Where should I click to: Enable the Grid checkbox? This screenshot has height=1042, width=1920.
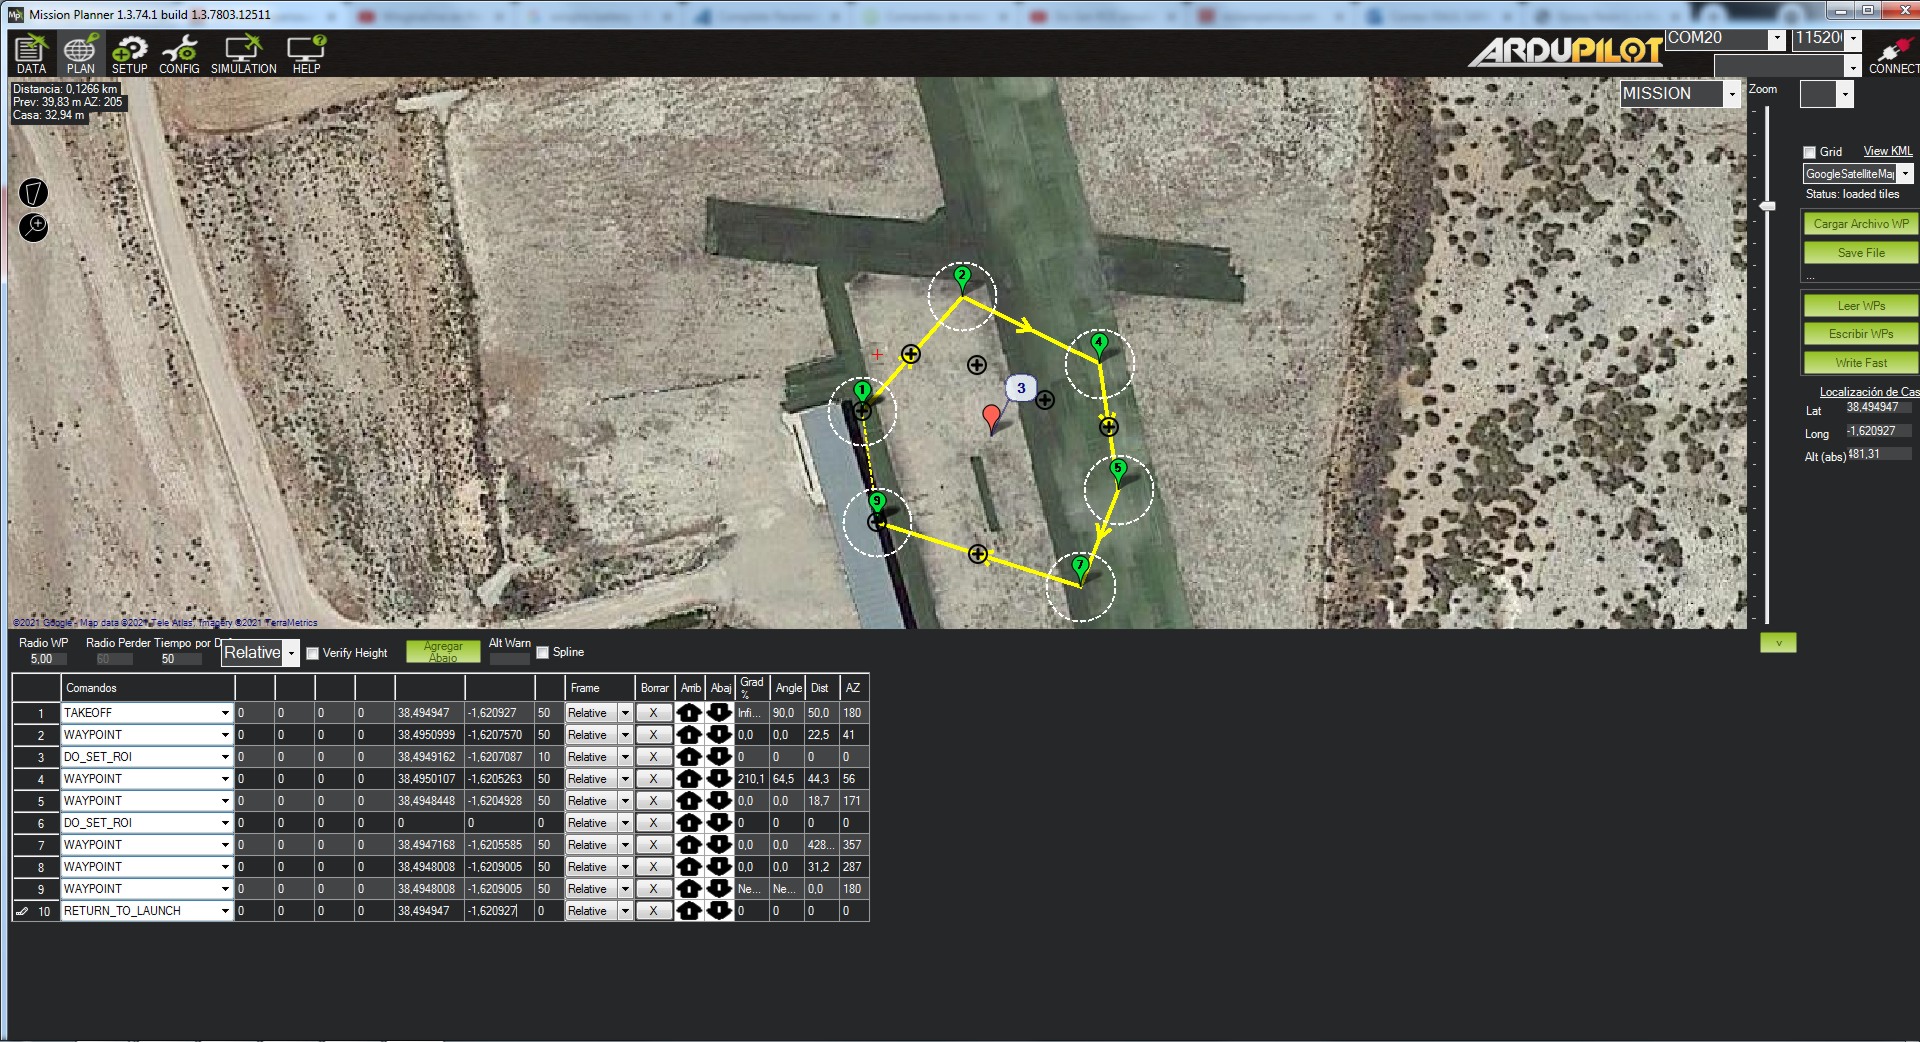click(x=1809, y=152)
